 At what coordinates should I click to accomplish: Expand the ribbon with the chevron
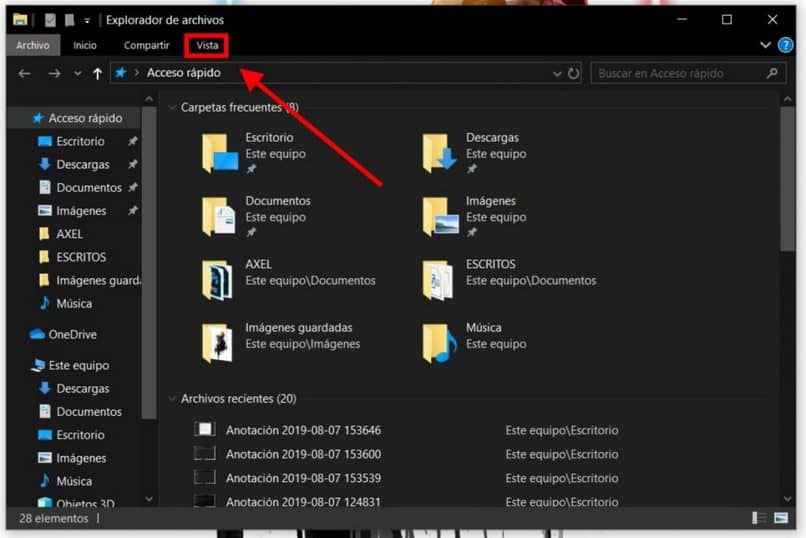pos(765,45)
